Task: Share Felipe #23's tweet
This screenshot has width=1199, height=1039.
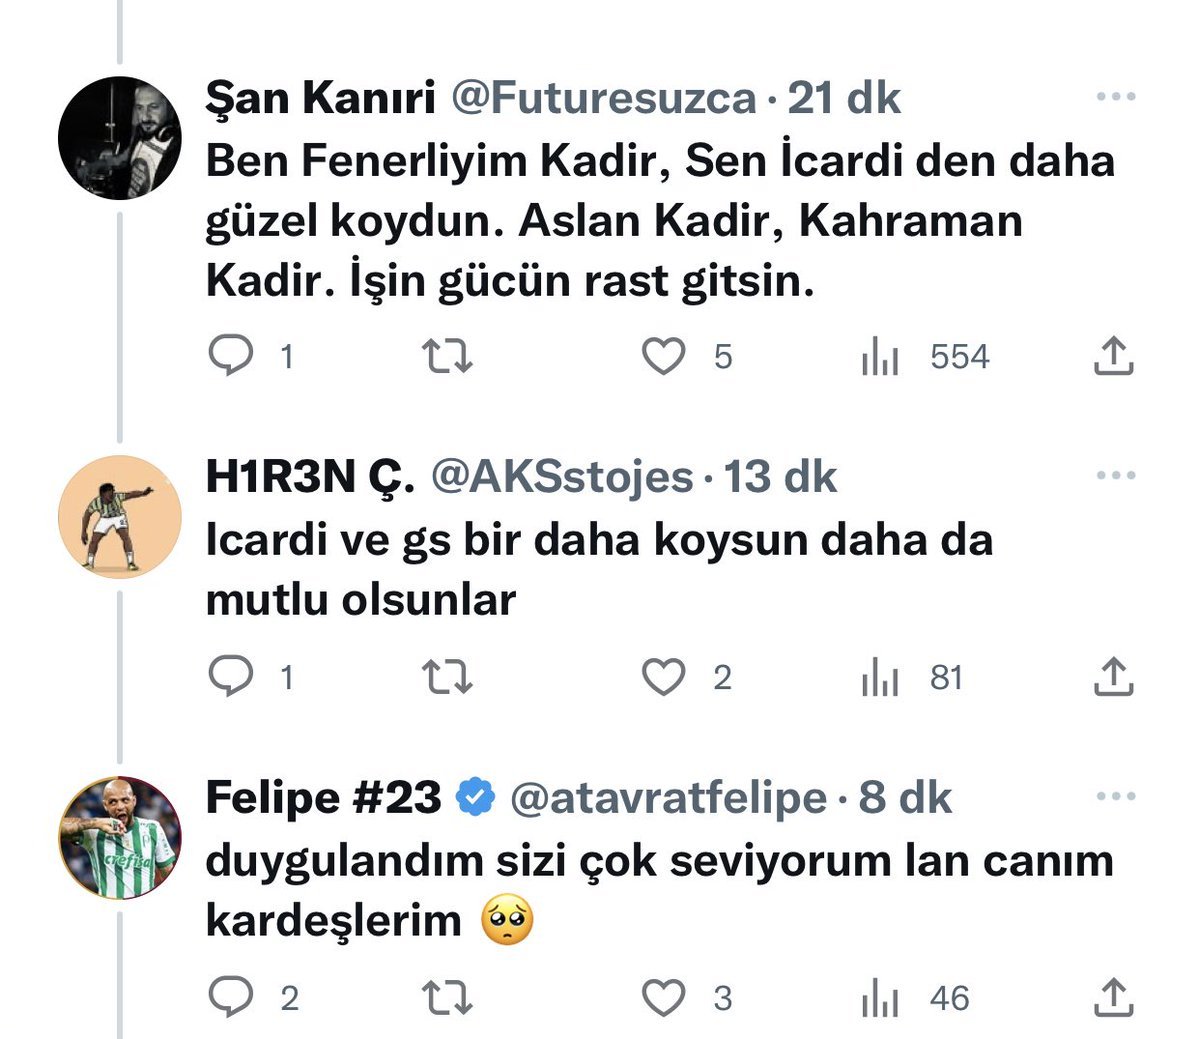Action: [1113, 997]
